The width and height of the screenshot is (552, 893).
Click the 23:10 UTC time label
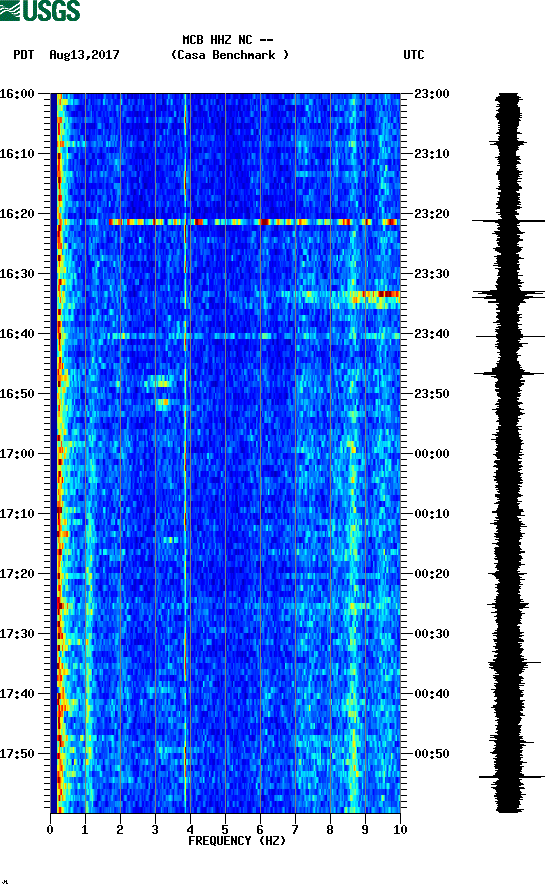(432, 154)
